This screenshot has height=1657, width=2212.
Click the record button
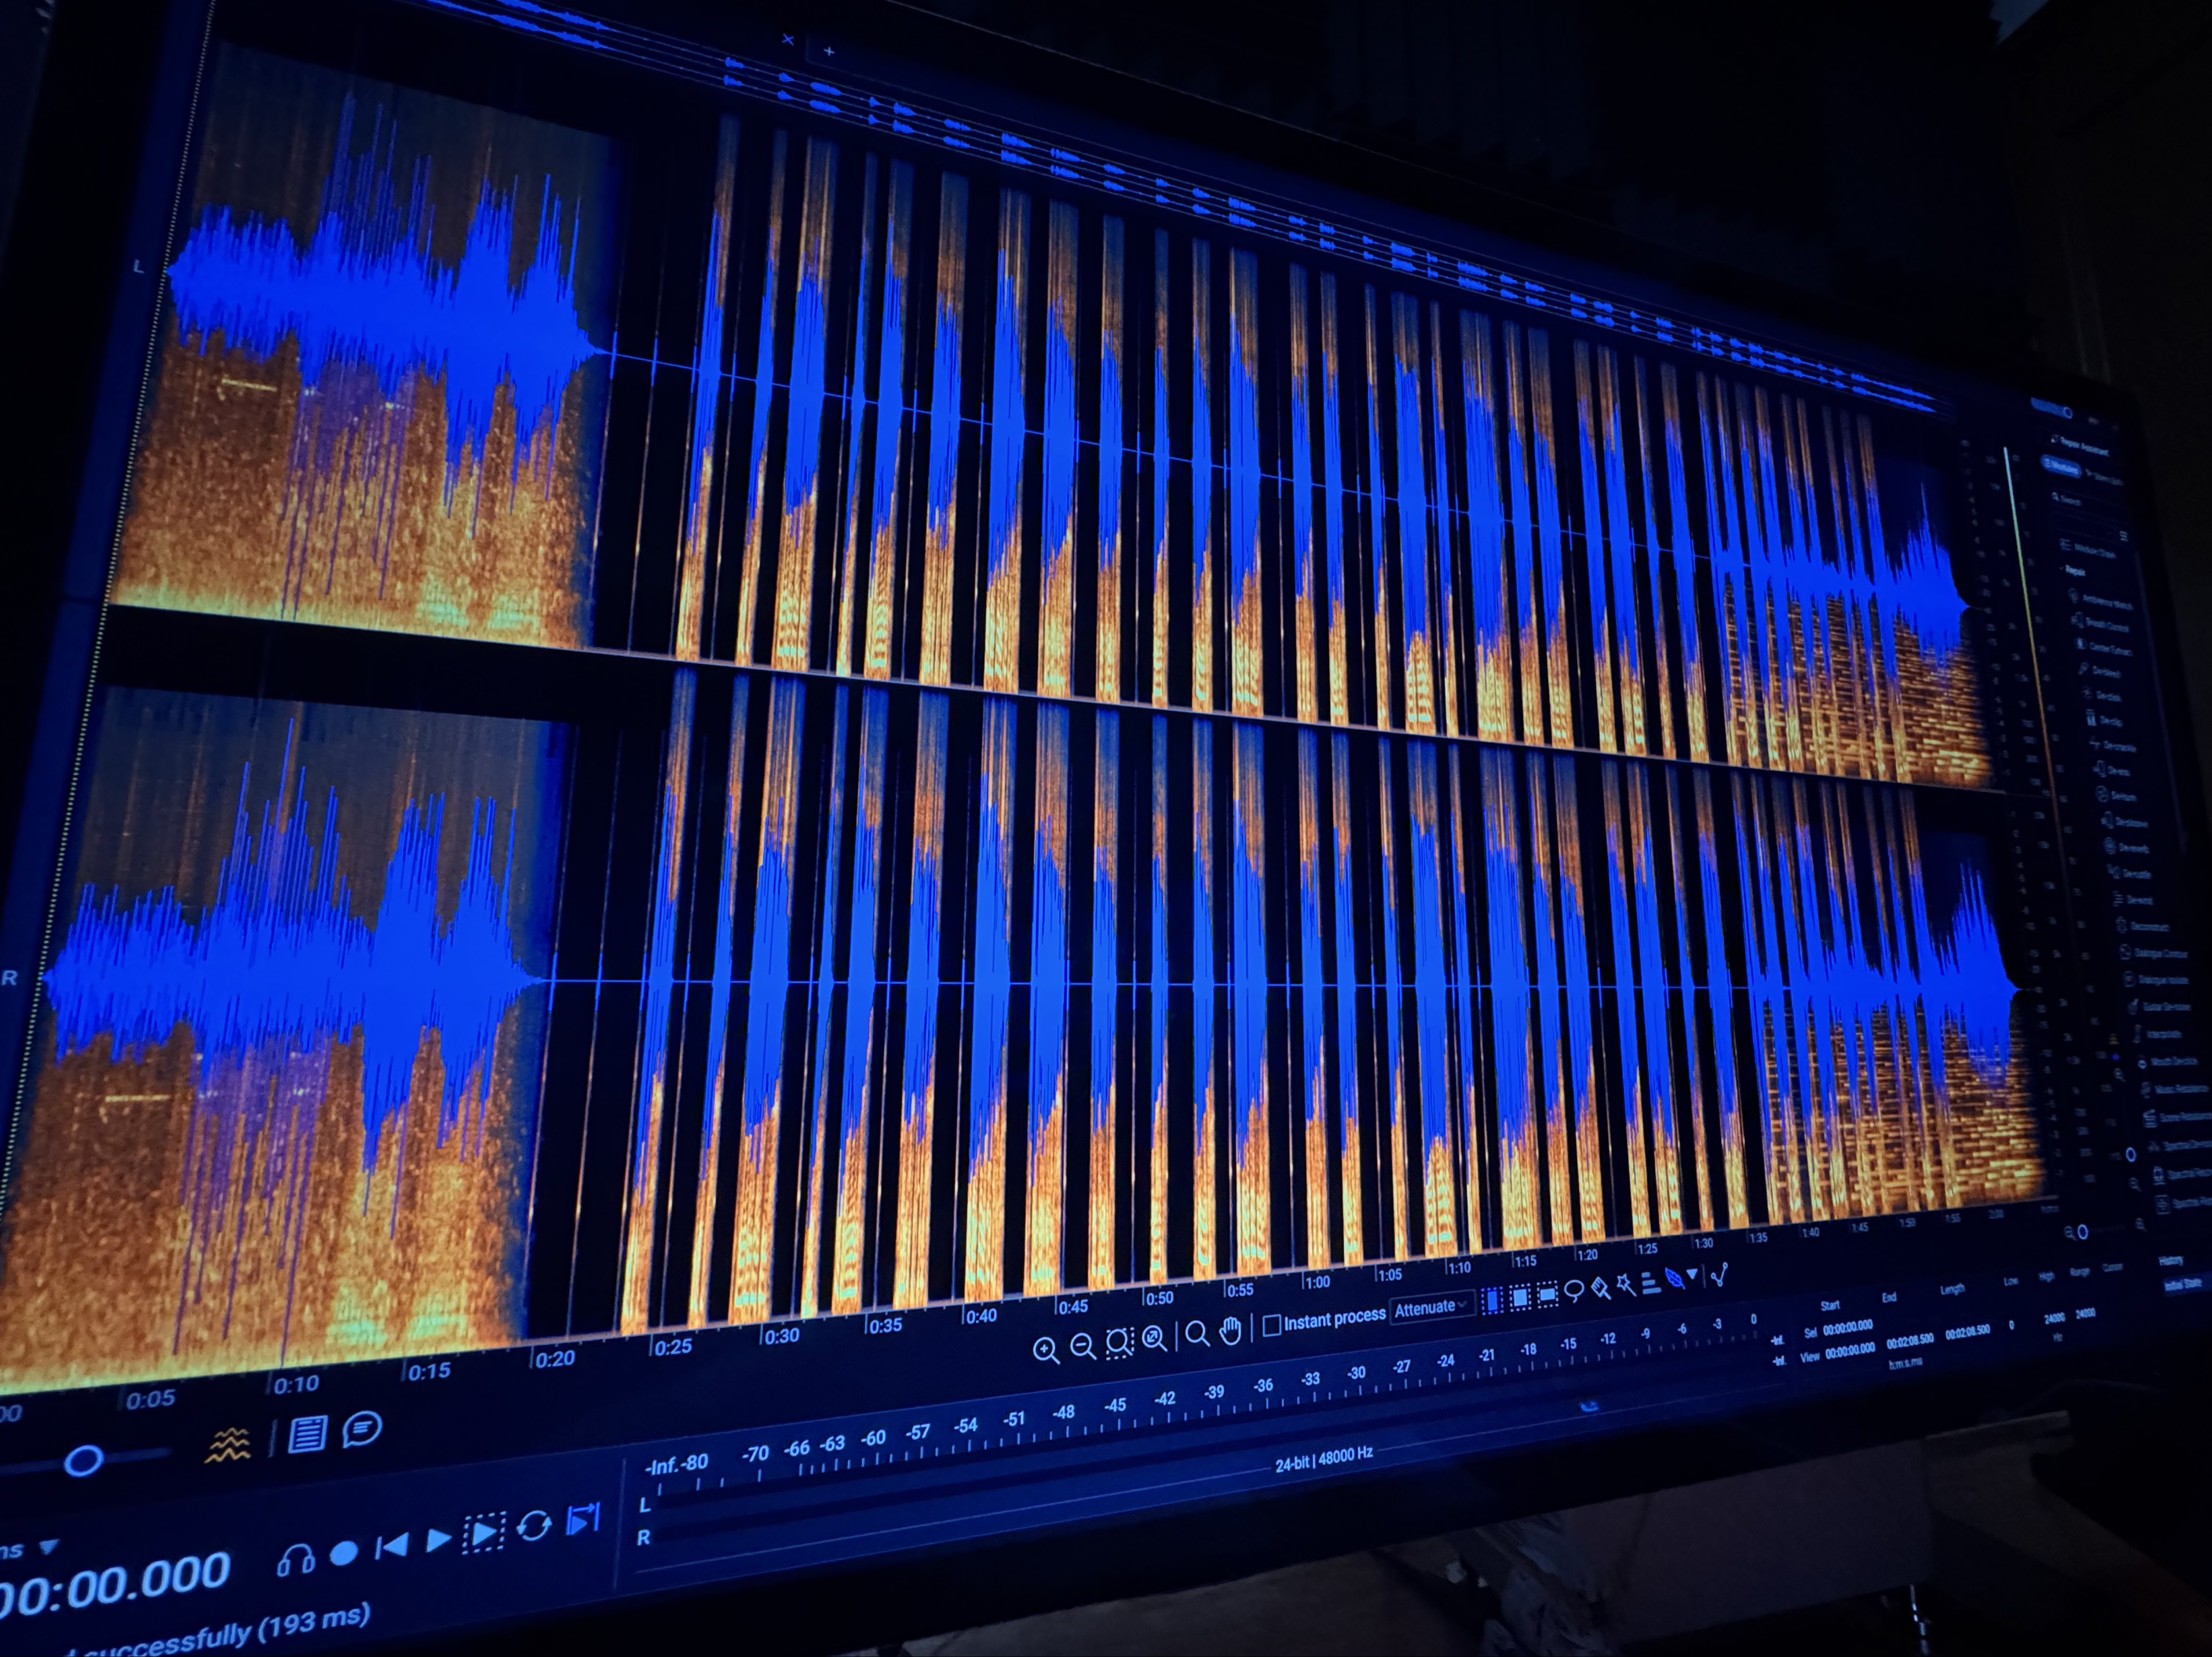pyautogui.click(x=344, y=1552)
